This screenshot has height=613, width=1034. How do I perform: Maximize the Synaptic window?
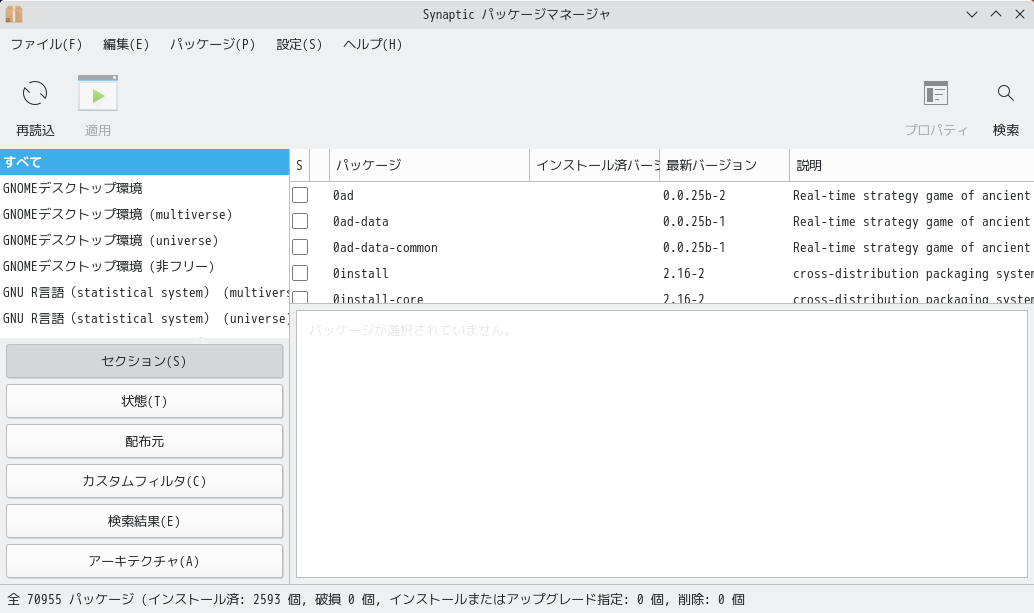tap(996, 14)
